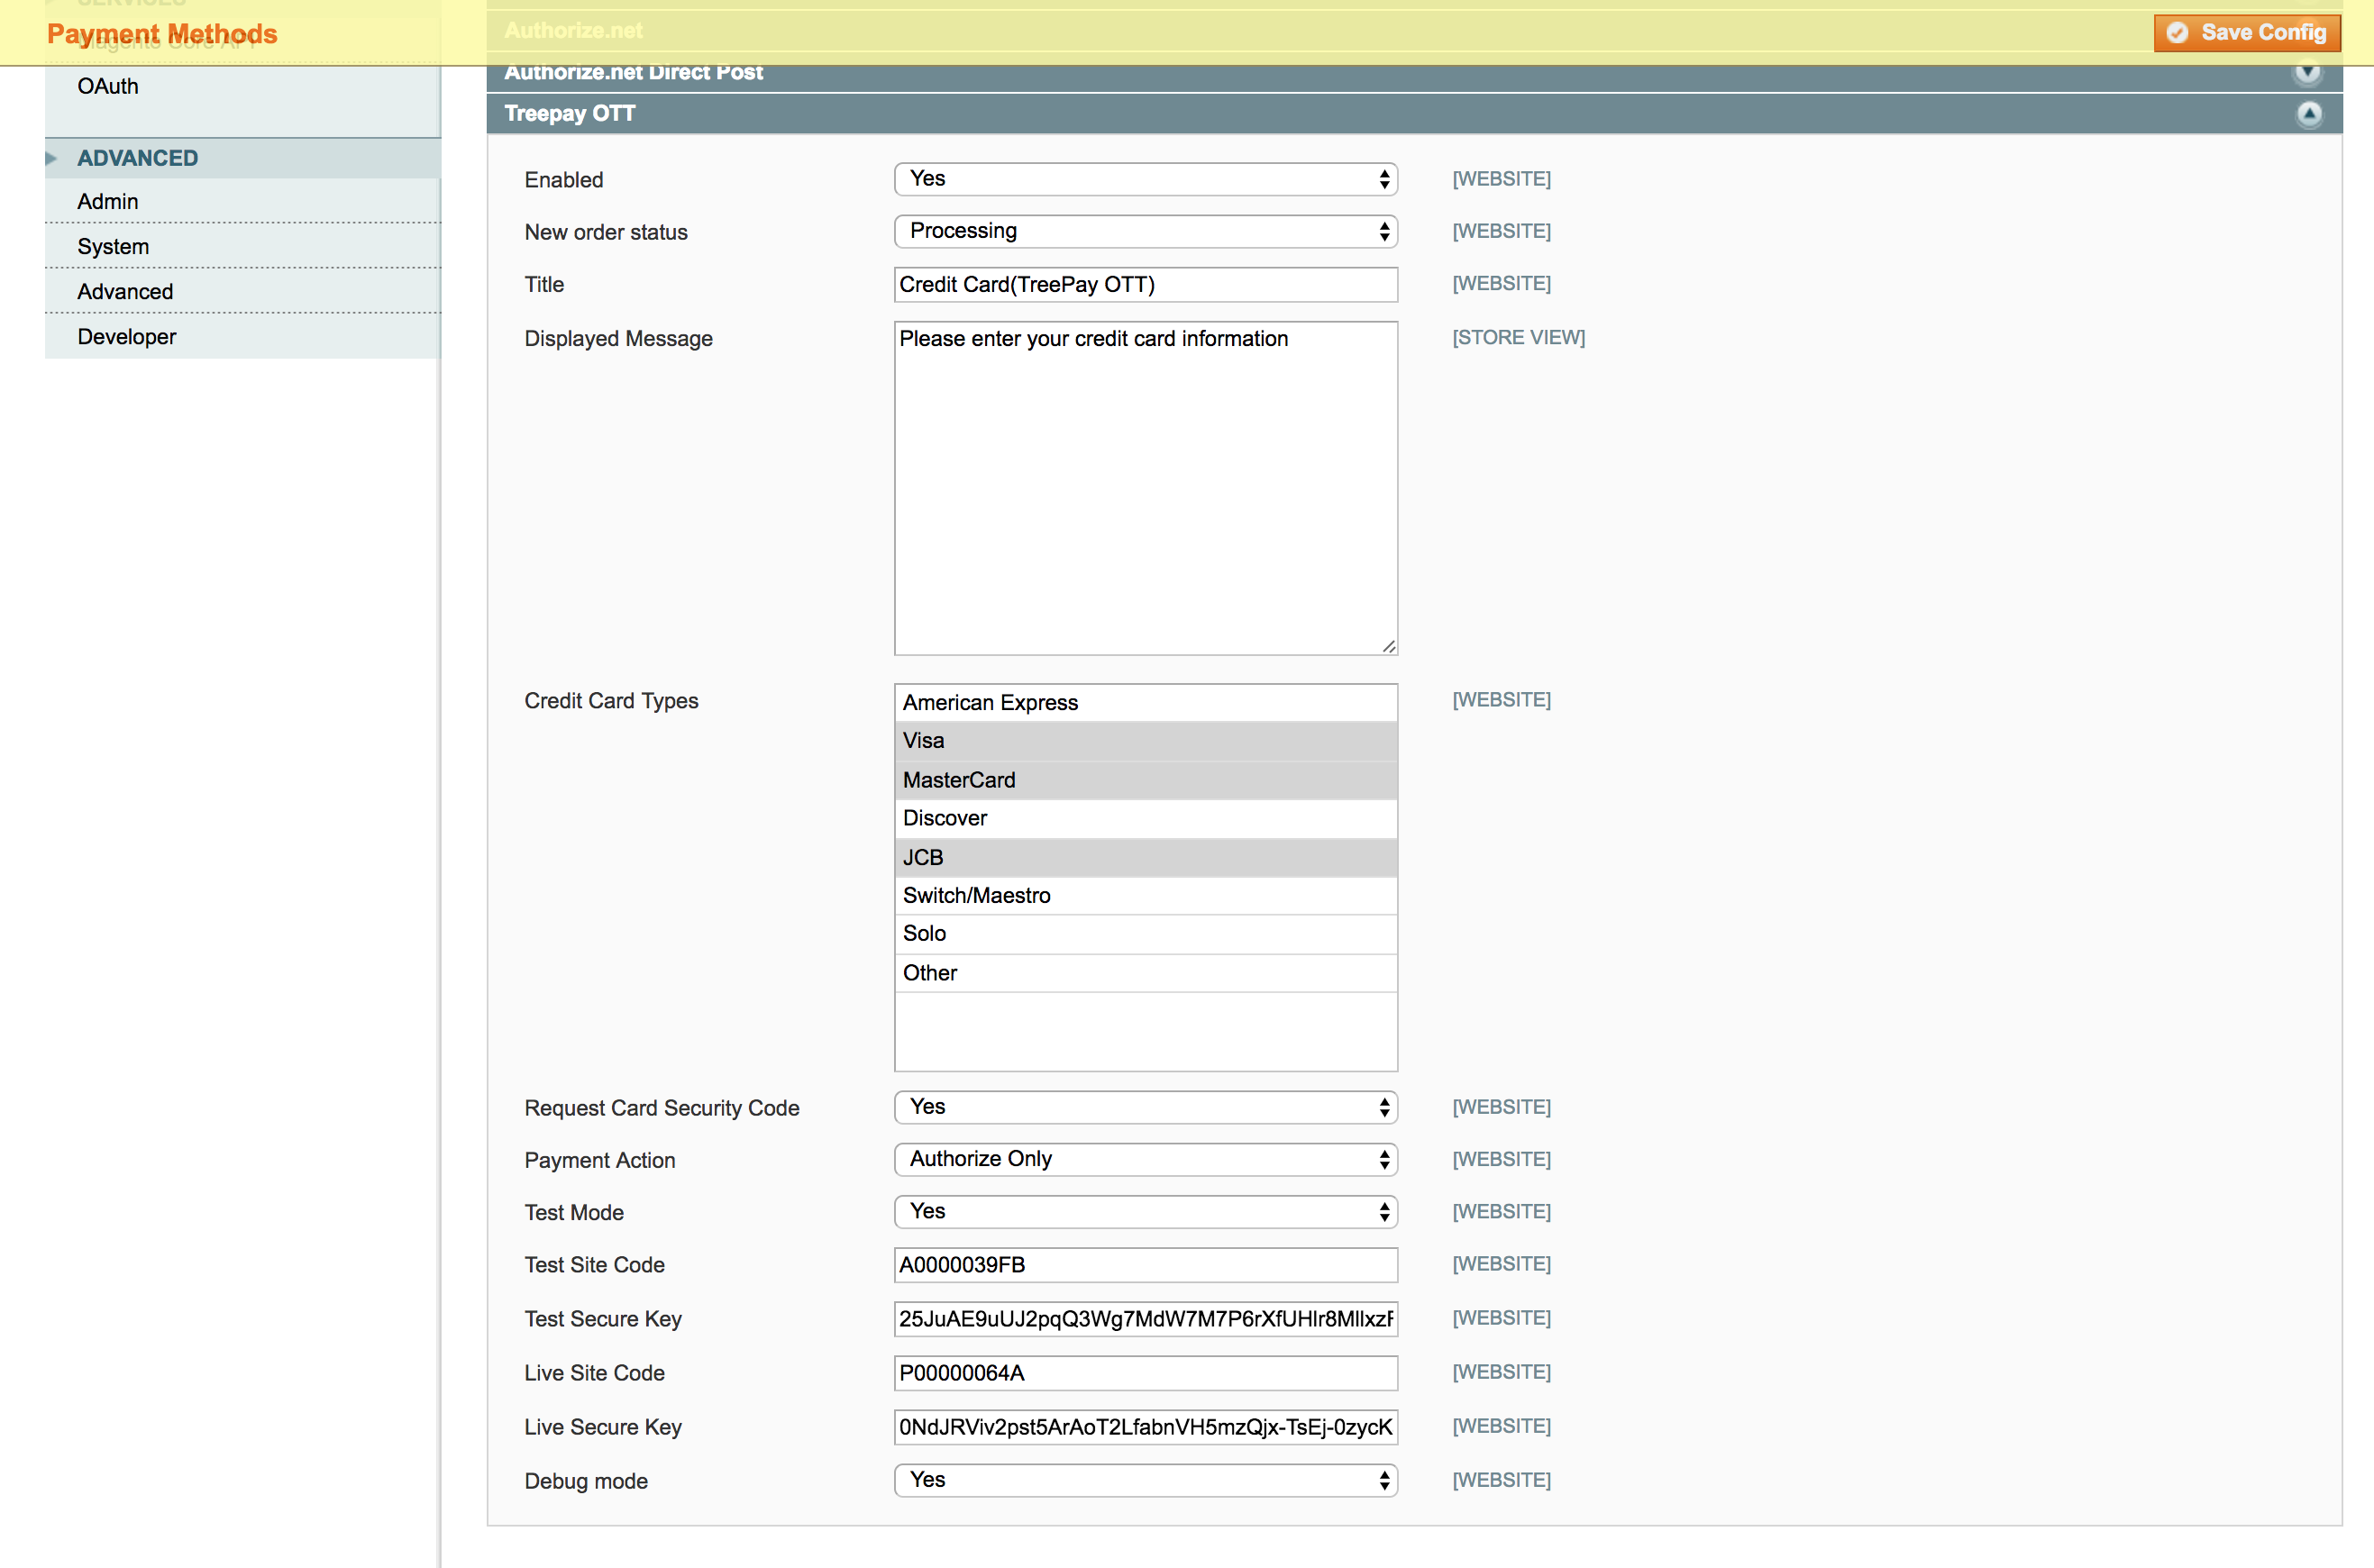Screen dimensions: 2374x1568
Task: Click into the Title text field
Action: pos(1145,284)
